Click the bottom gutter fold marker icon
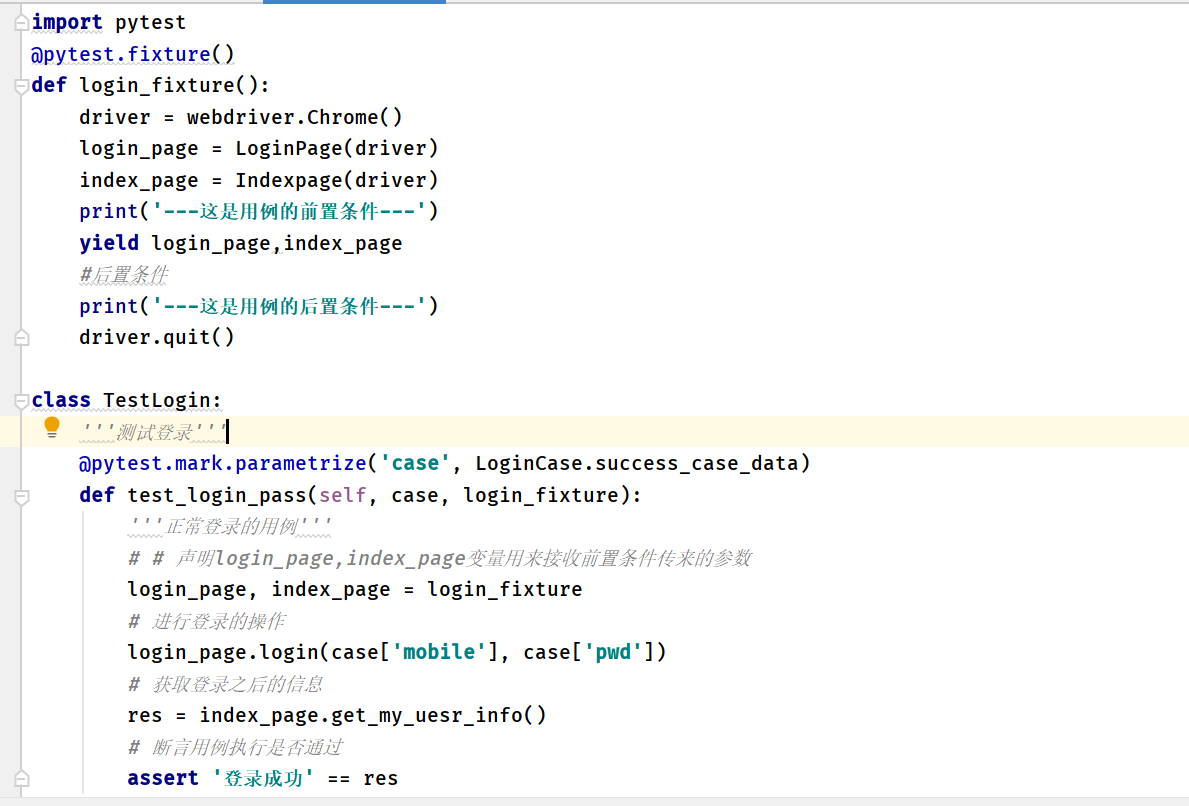 (20, 777)
